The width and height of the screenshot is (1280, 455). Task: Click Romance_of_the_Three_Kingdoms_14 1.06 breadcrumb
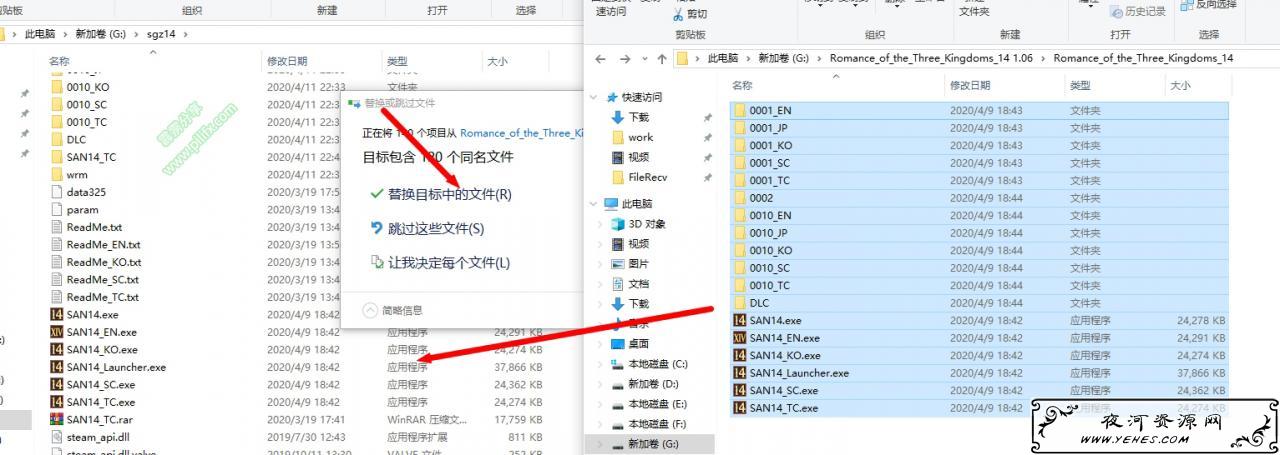pos(931,58)
